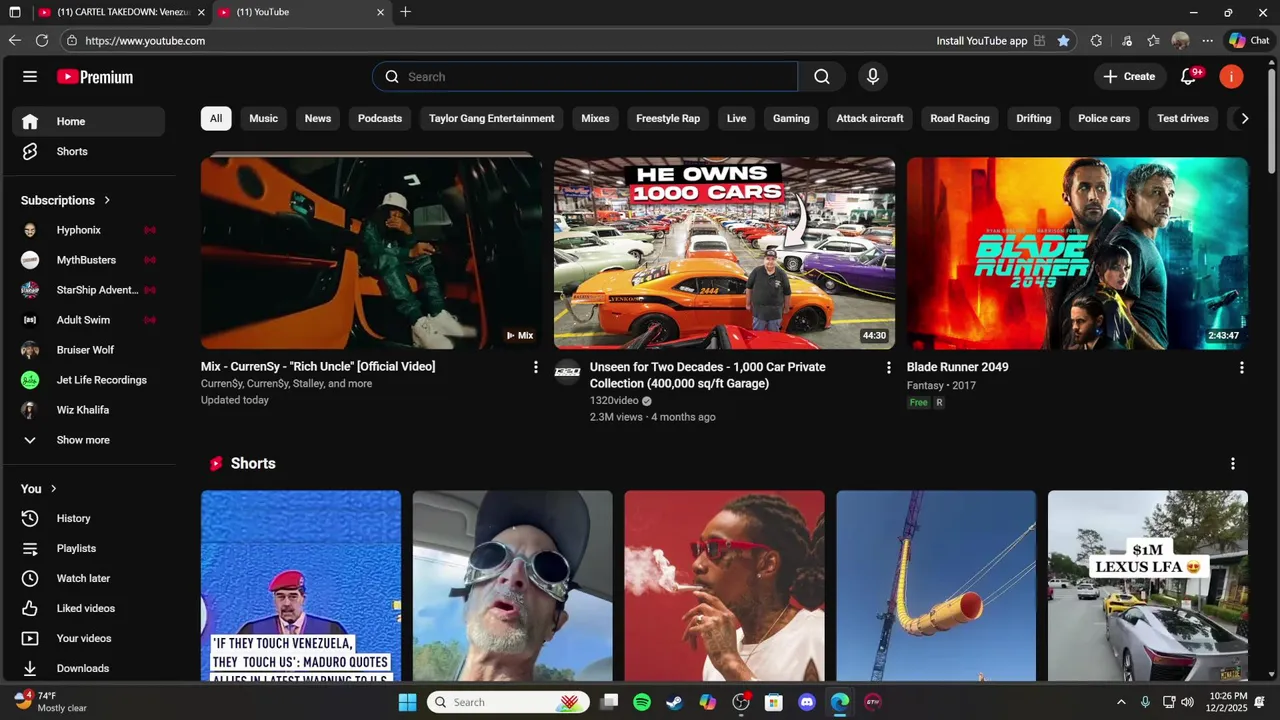Open Spotify from the taskbar

click(x=642, y=702)
